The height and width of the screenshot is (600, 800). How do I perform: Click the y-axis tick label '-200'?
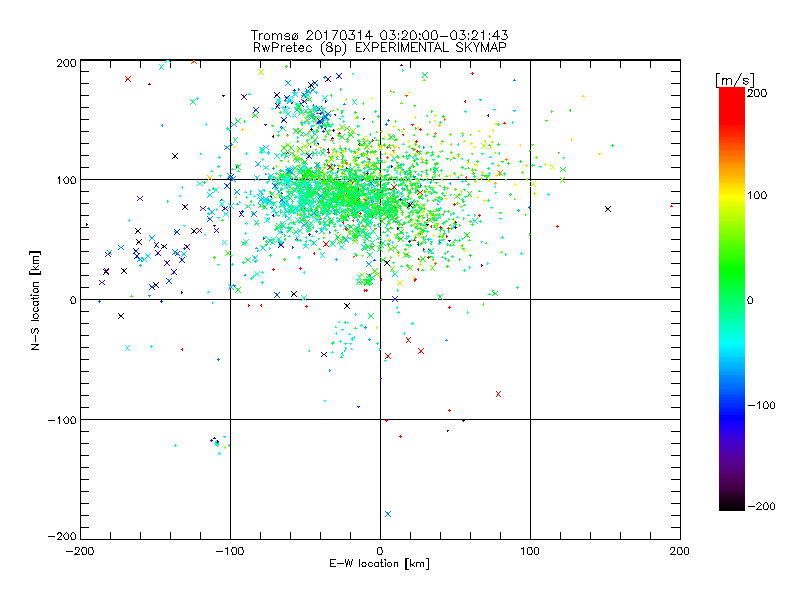pos(62,536)
